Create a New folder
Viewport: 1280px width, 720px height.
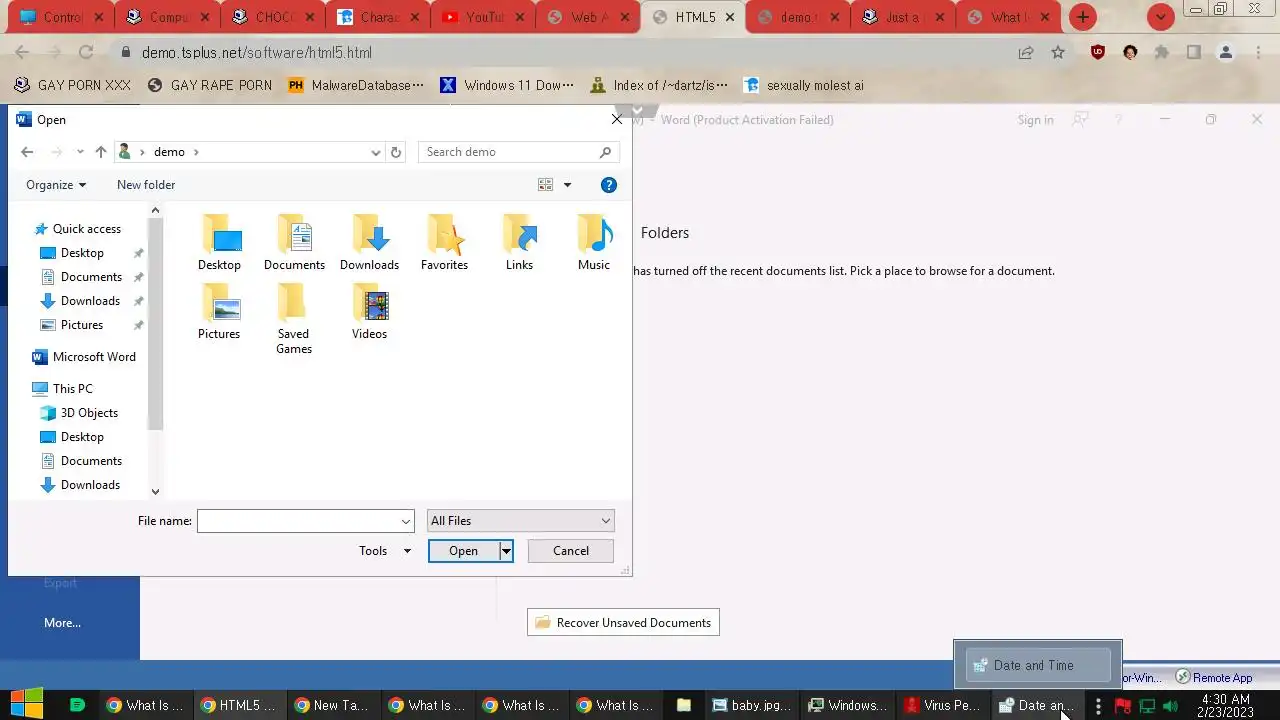pos(146,185)
